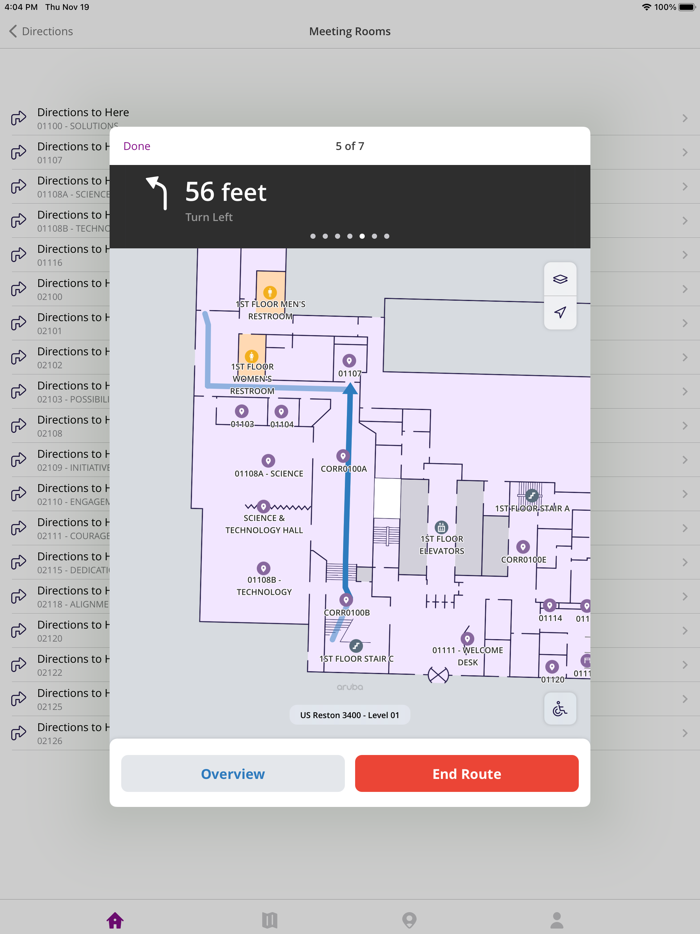Select the accessibility wheelchair icon on map
Screen dimensions: 700x934
click(x=559, y=709)
